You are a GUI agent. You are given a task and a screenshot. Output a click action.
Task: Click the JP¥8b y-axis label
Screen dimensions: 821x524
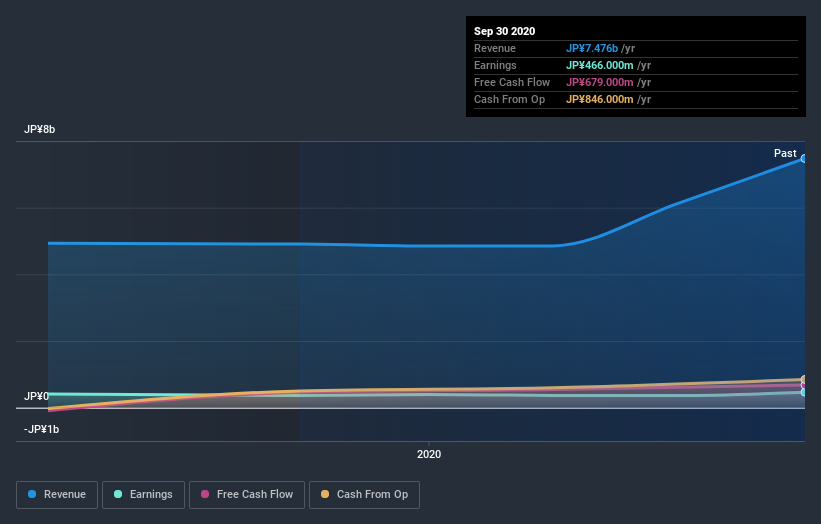(x=39, y=129)
